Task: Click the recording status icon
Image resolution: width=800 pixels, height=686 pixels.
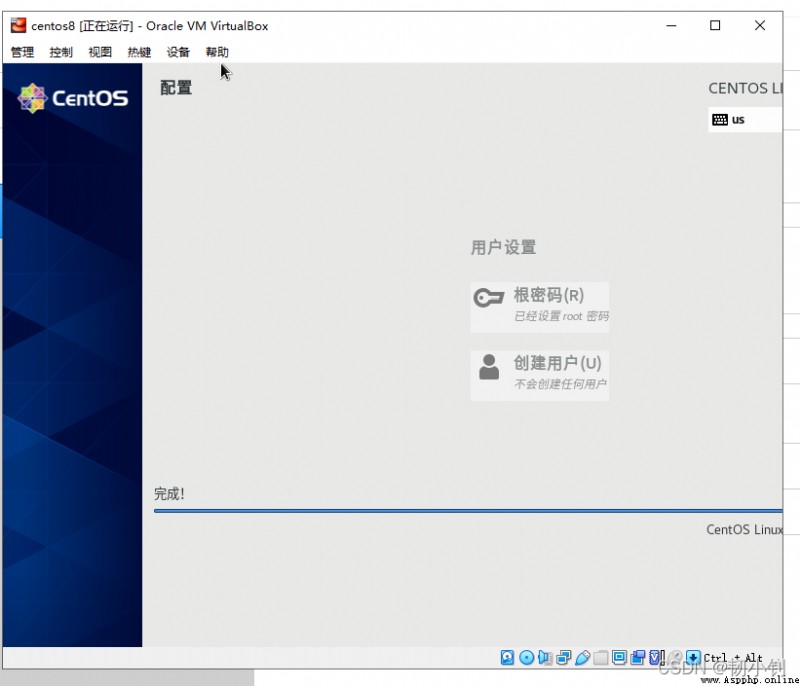Action: pos(638,657)
